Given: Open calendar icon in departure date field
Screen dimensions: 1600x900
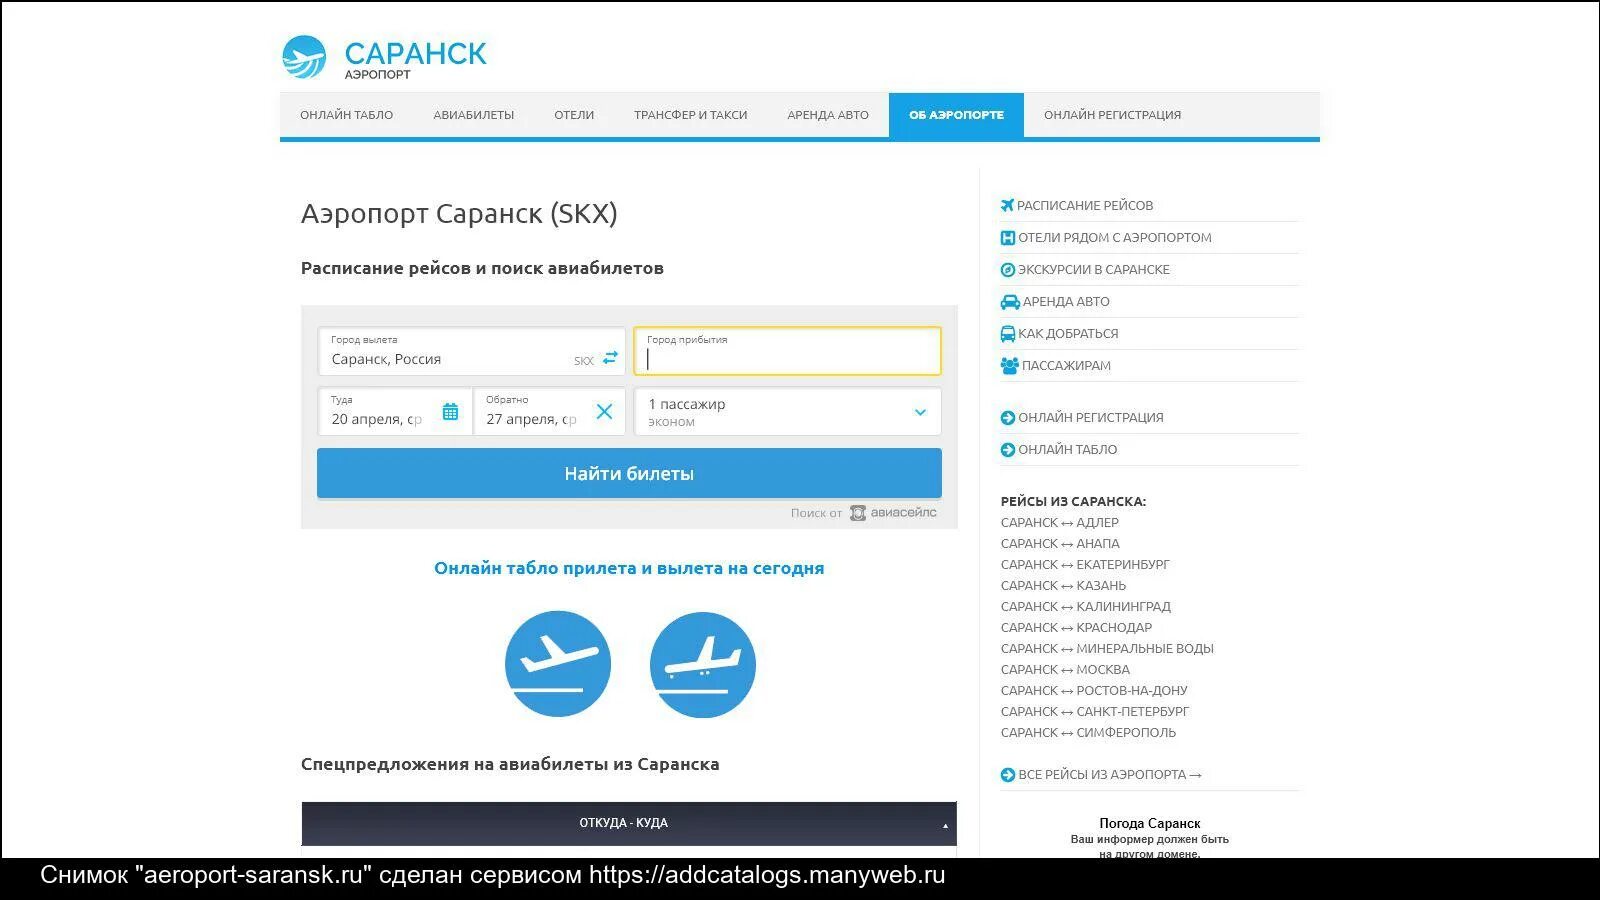Looking at the screenshot, I should point(451,412).
